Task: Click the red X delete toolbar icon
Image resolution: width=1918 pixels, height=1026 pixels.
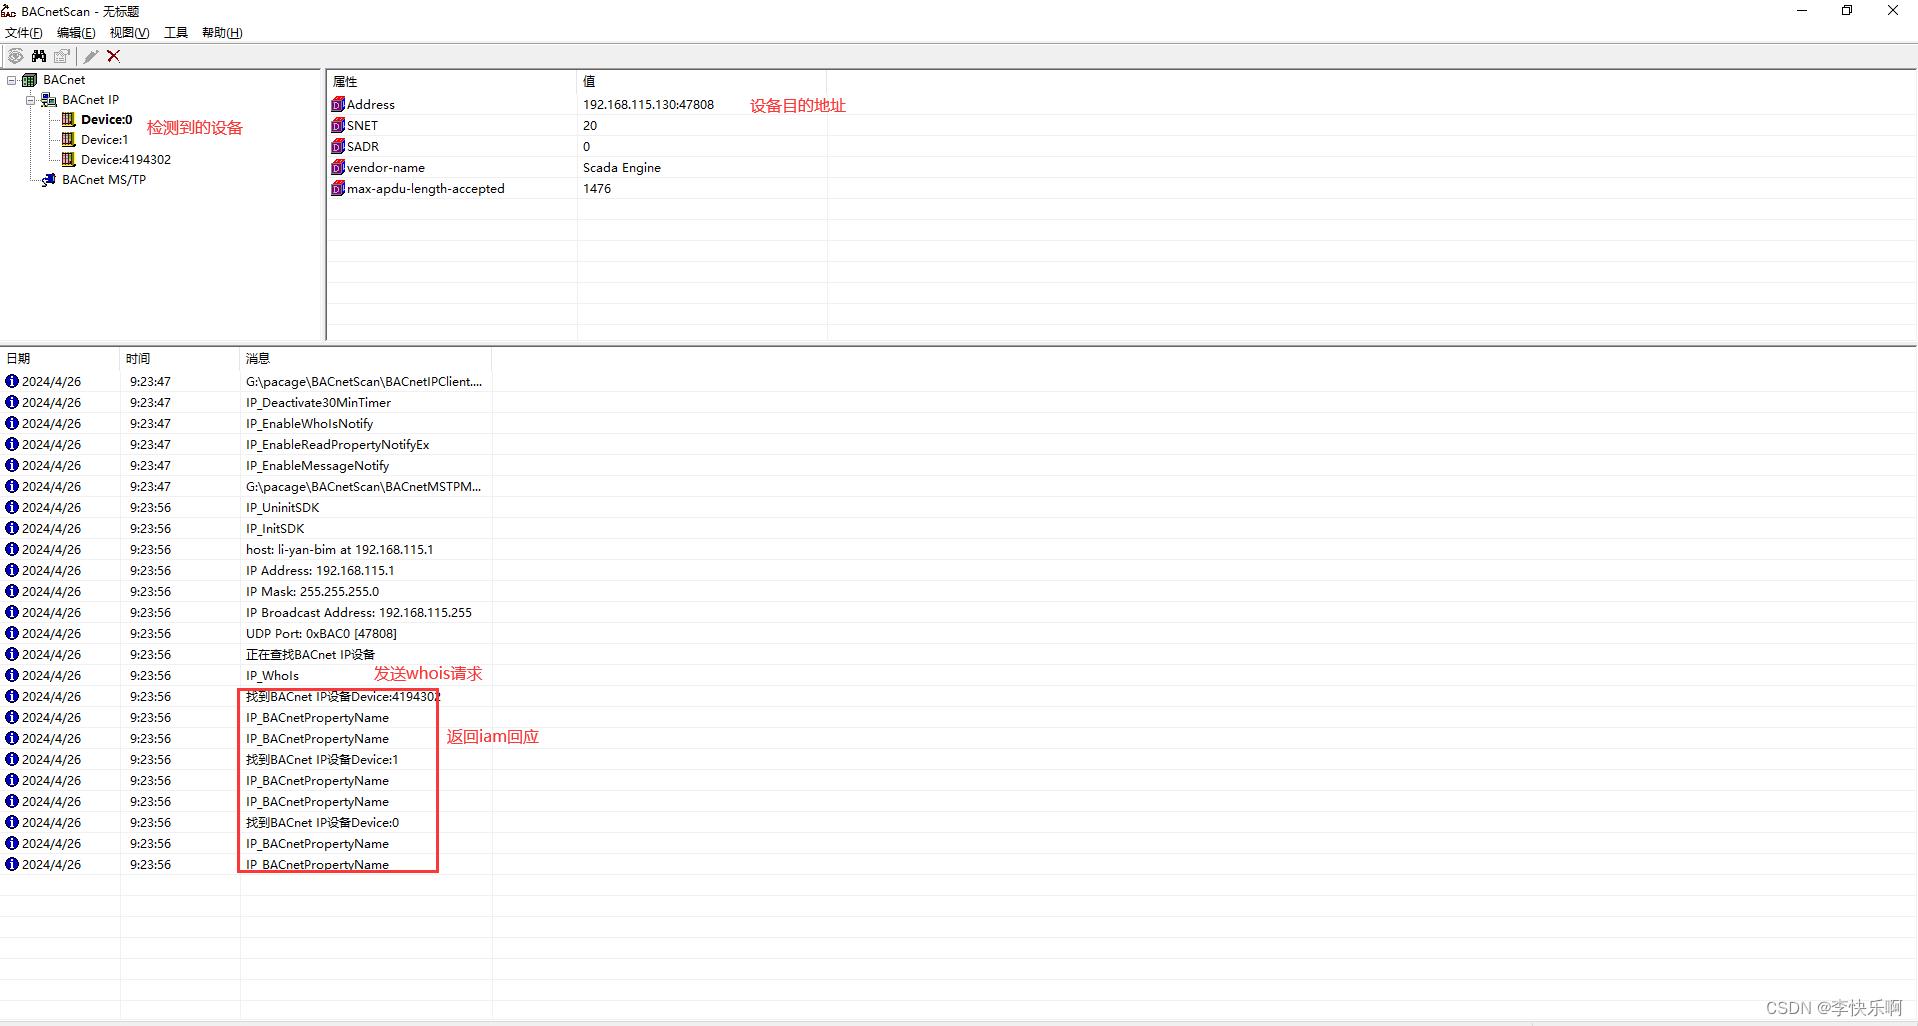Action: pos(114,56)
